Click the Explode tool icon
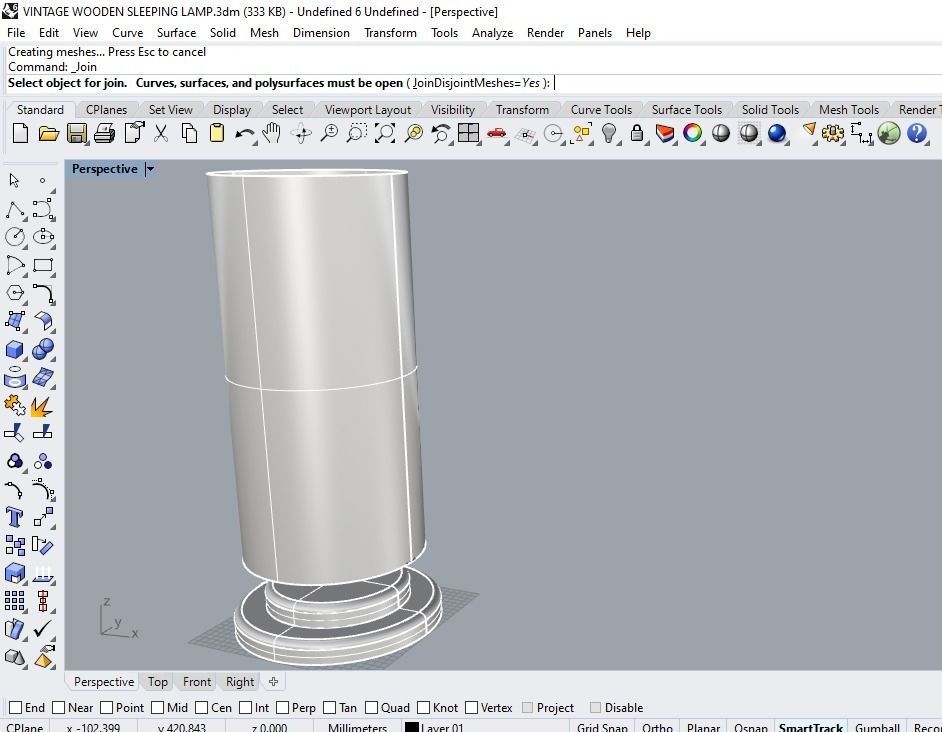This screenshot has height=732, width=942. point(41,406)
